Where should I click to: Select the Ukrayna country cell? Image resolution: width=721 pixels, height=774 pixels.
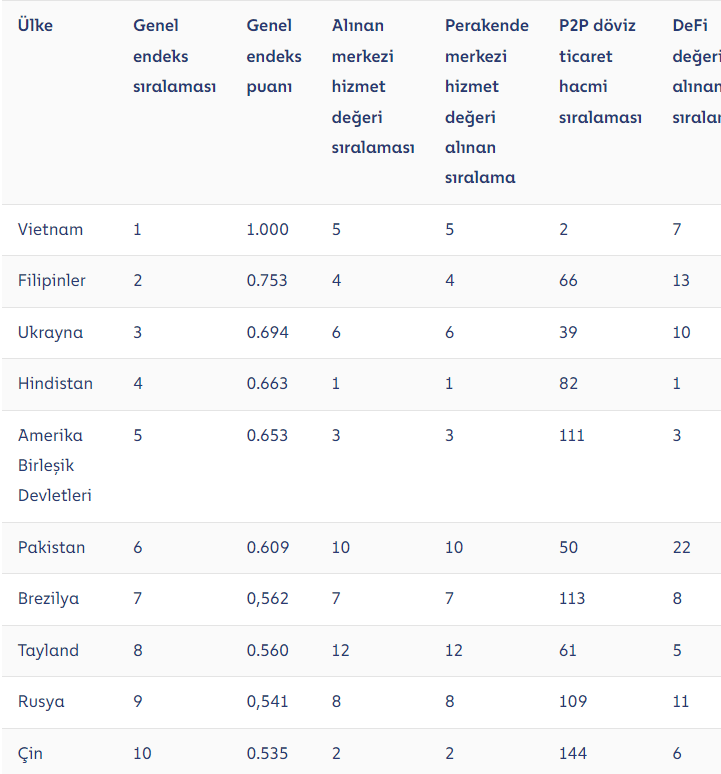pyautogui.click(x=50, y=332)
